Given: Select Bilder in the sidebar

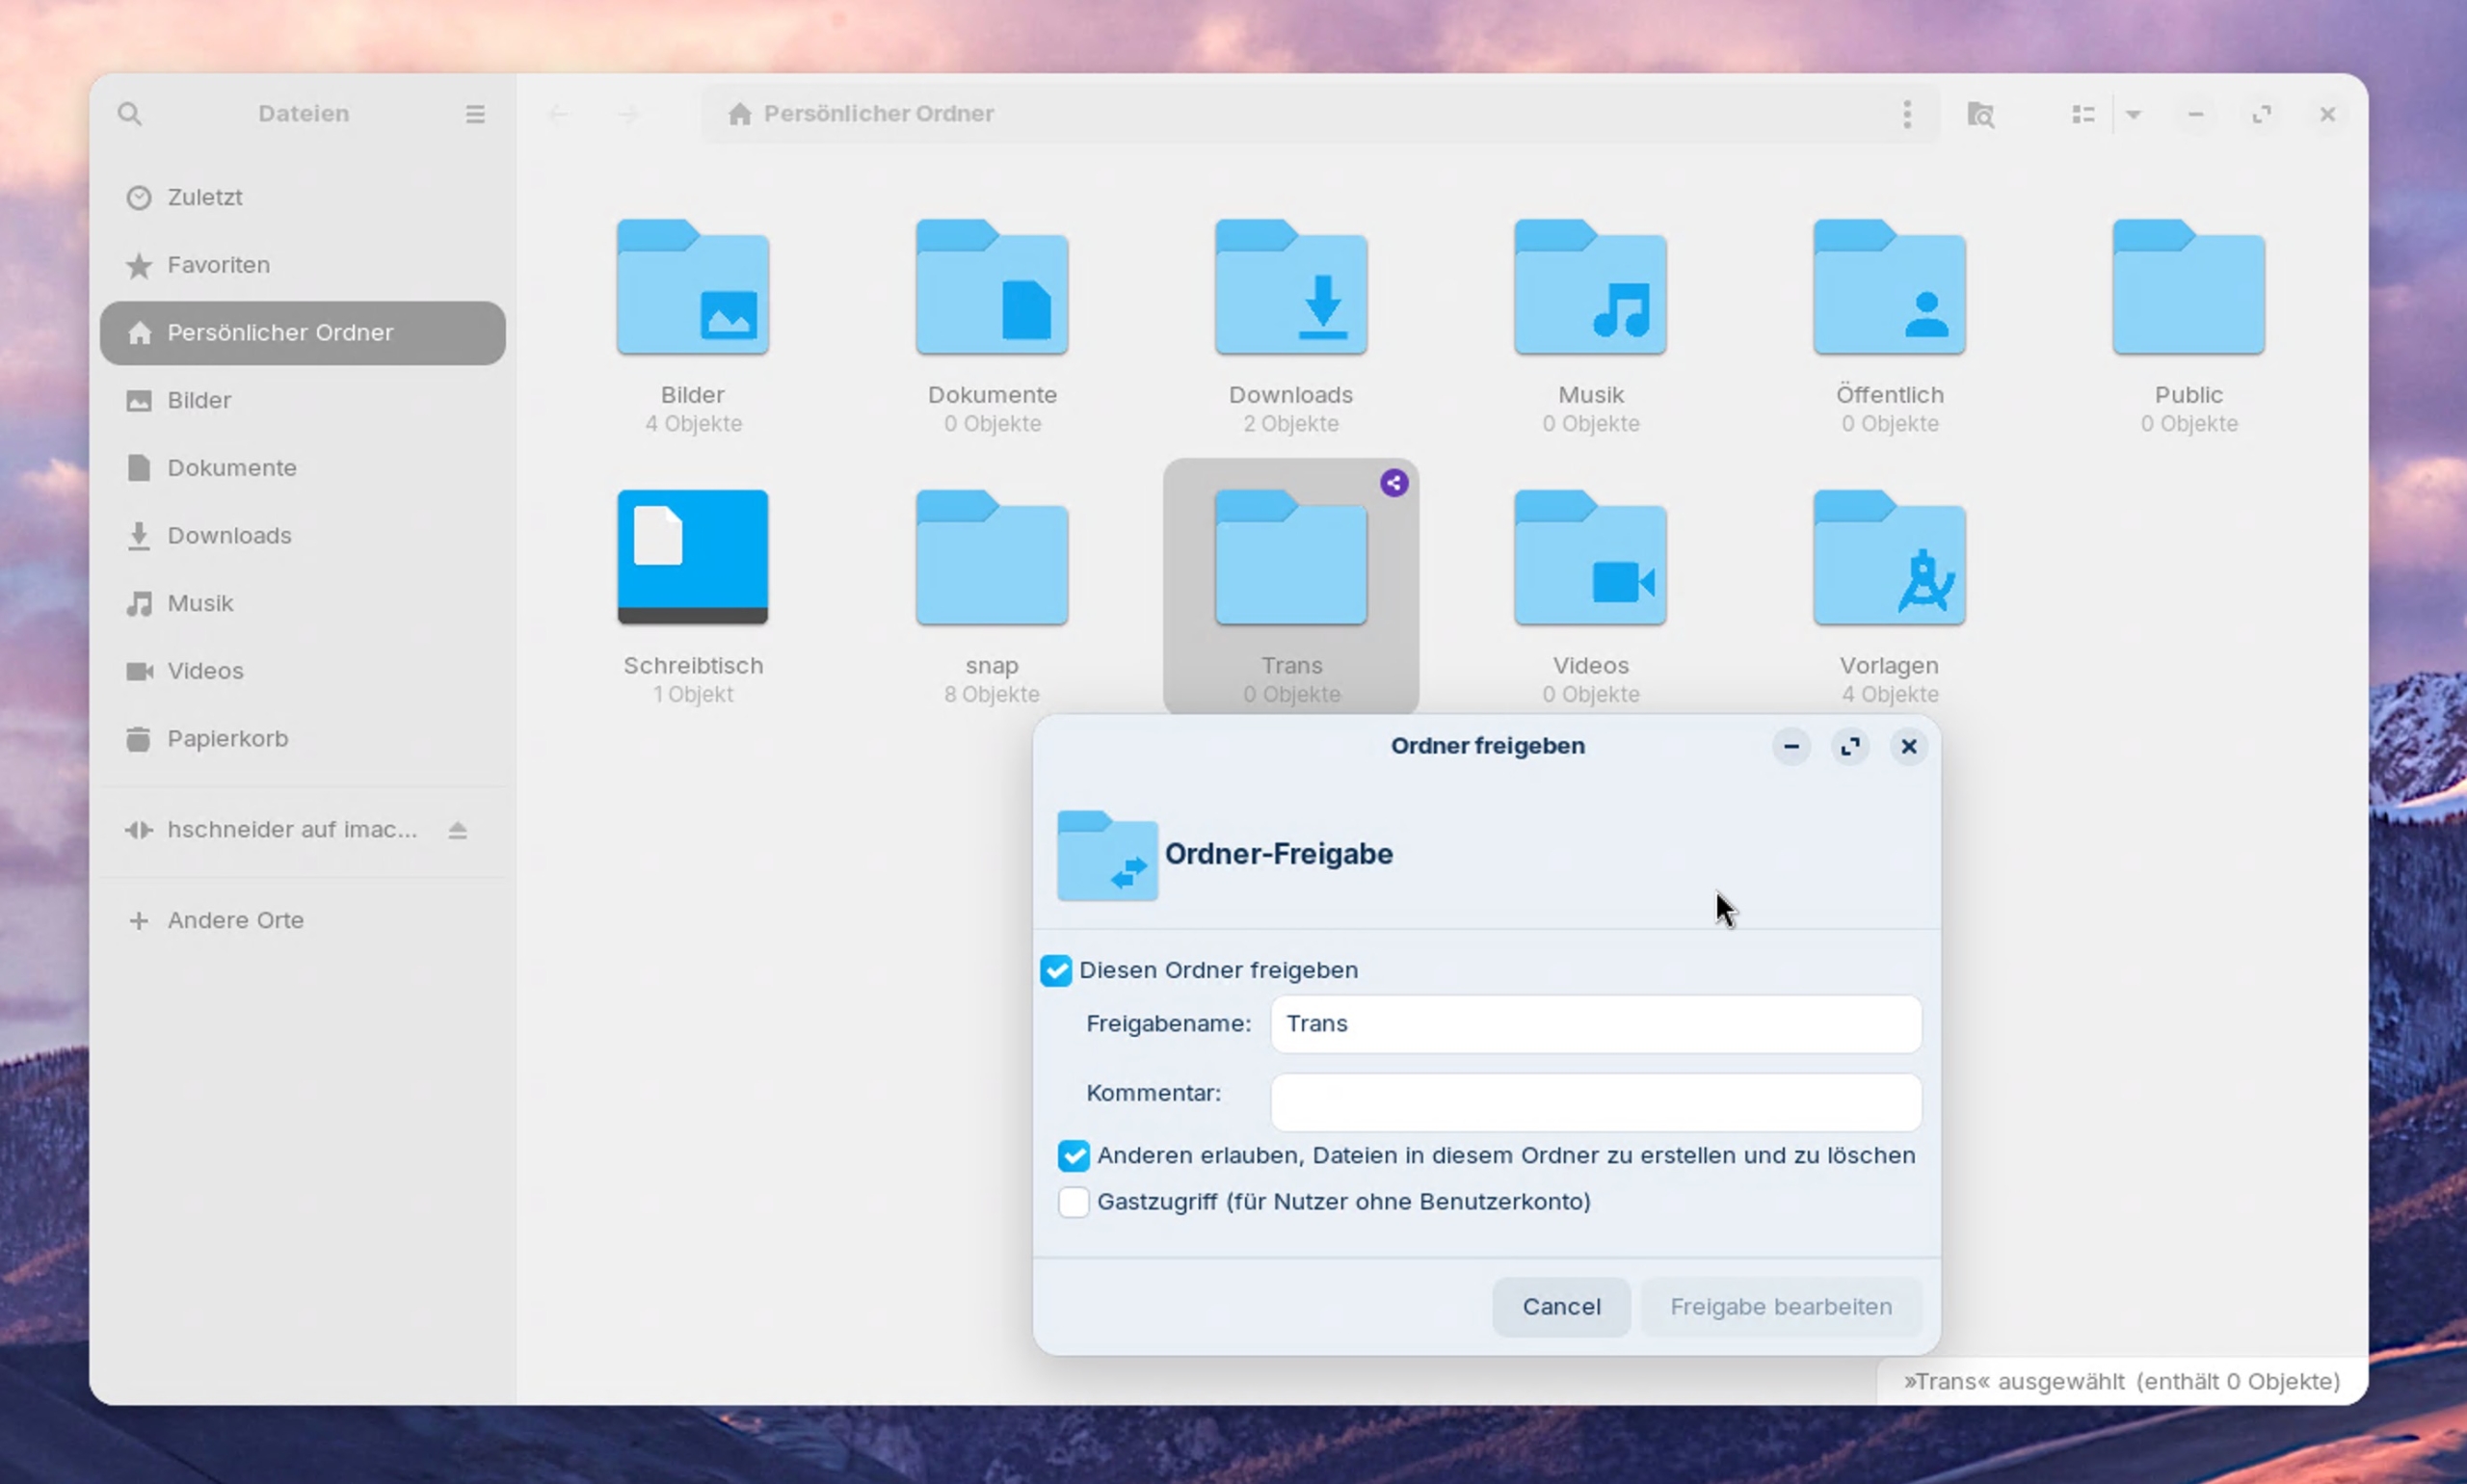Looking at the screenshot, I should click(200, 400).
